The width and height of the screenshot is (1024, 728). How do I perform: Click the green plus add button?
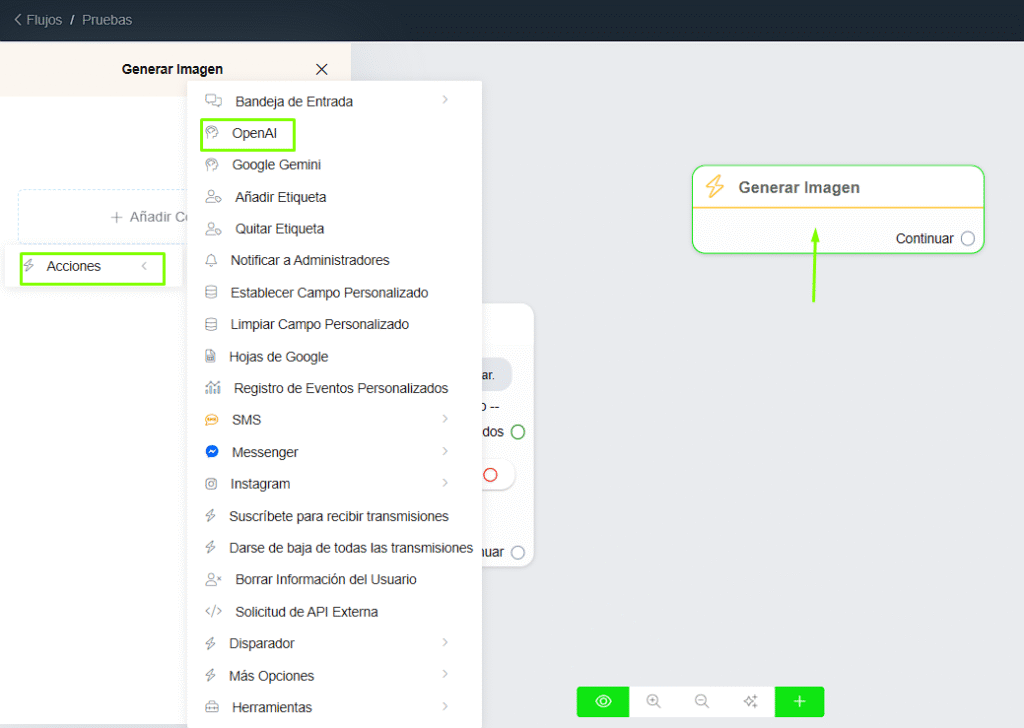click(799, 702)
